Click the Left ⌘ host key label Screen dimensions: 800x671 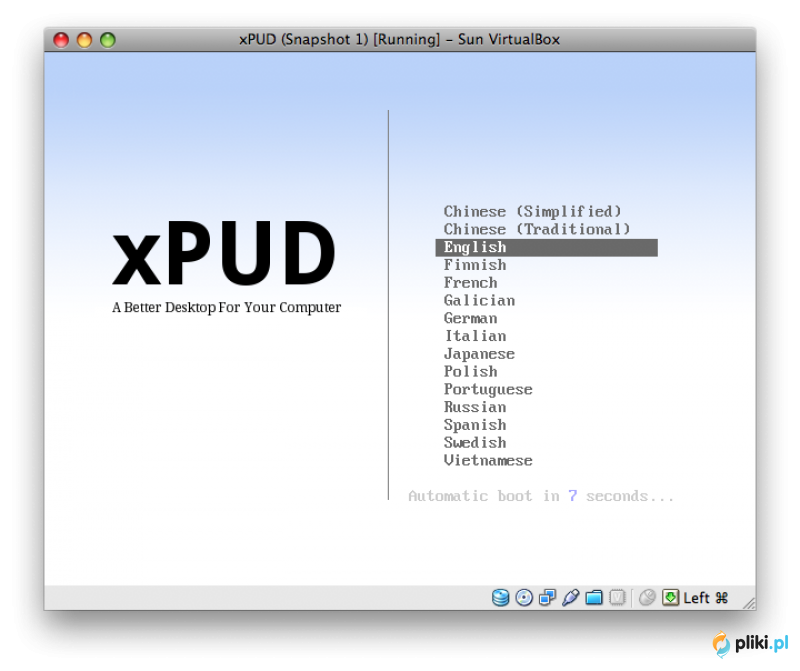click(706, 598)
